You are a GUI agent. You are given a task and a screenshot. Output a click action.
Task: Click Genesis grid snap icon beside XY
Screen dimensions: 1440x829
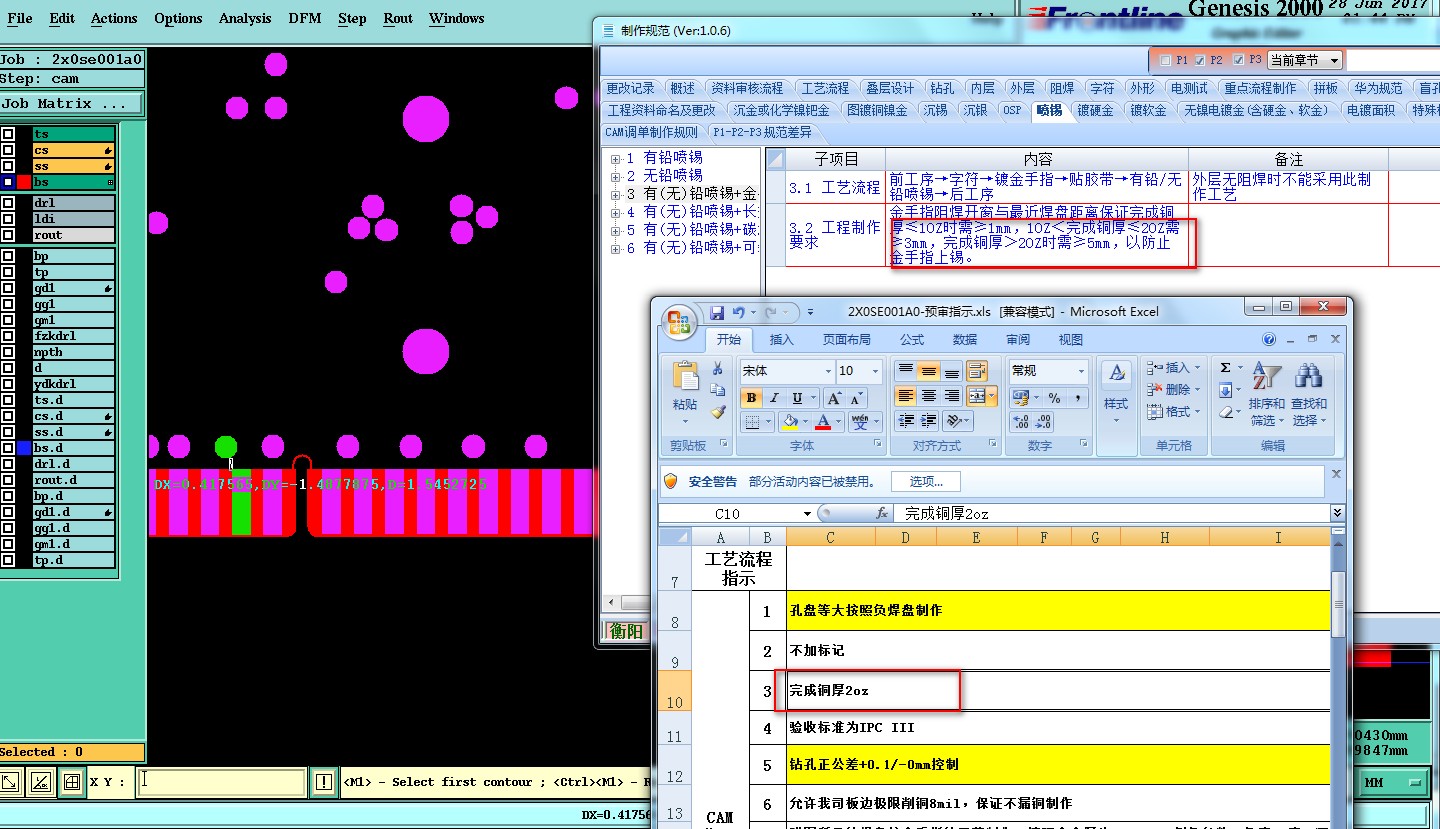71,782
